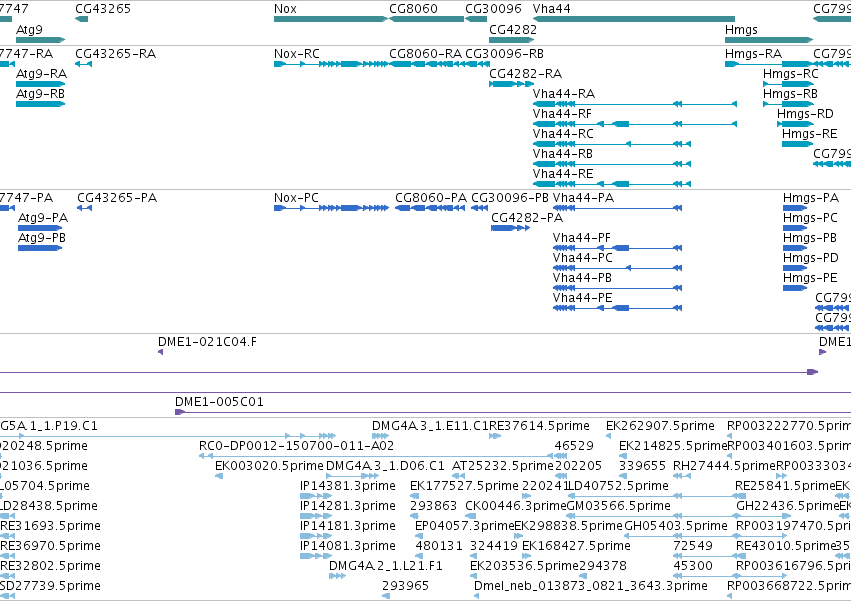Click the CG30096 gene bar
851x601 pixels.
[x=476, y=19]
